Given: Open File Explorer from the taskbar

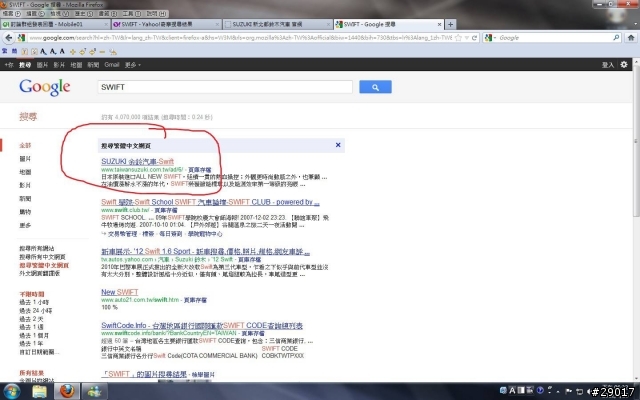Looking at the screenshot, I should pos(39,391).
